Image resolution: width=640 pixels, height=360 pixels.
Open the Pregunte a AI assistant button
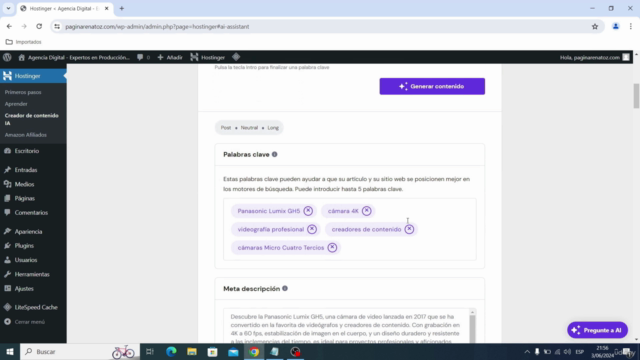597,330
